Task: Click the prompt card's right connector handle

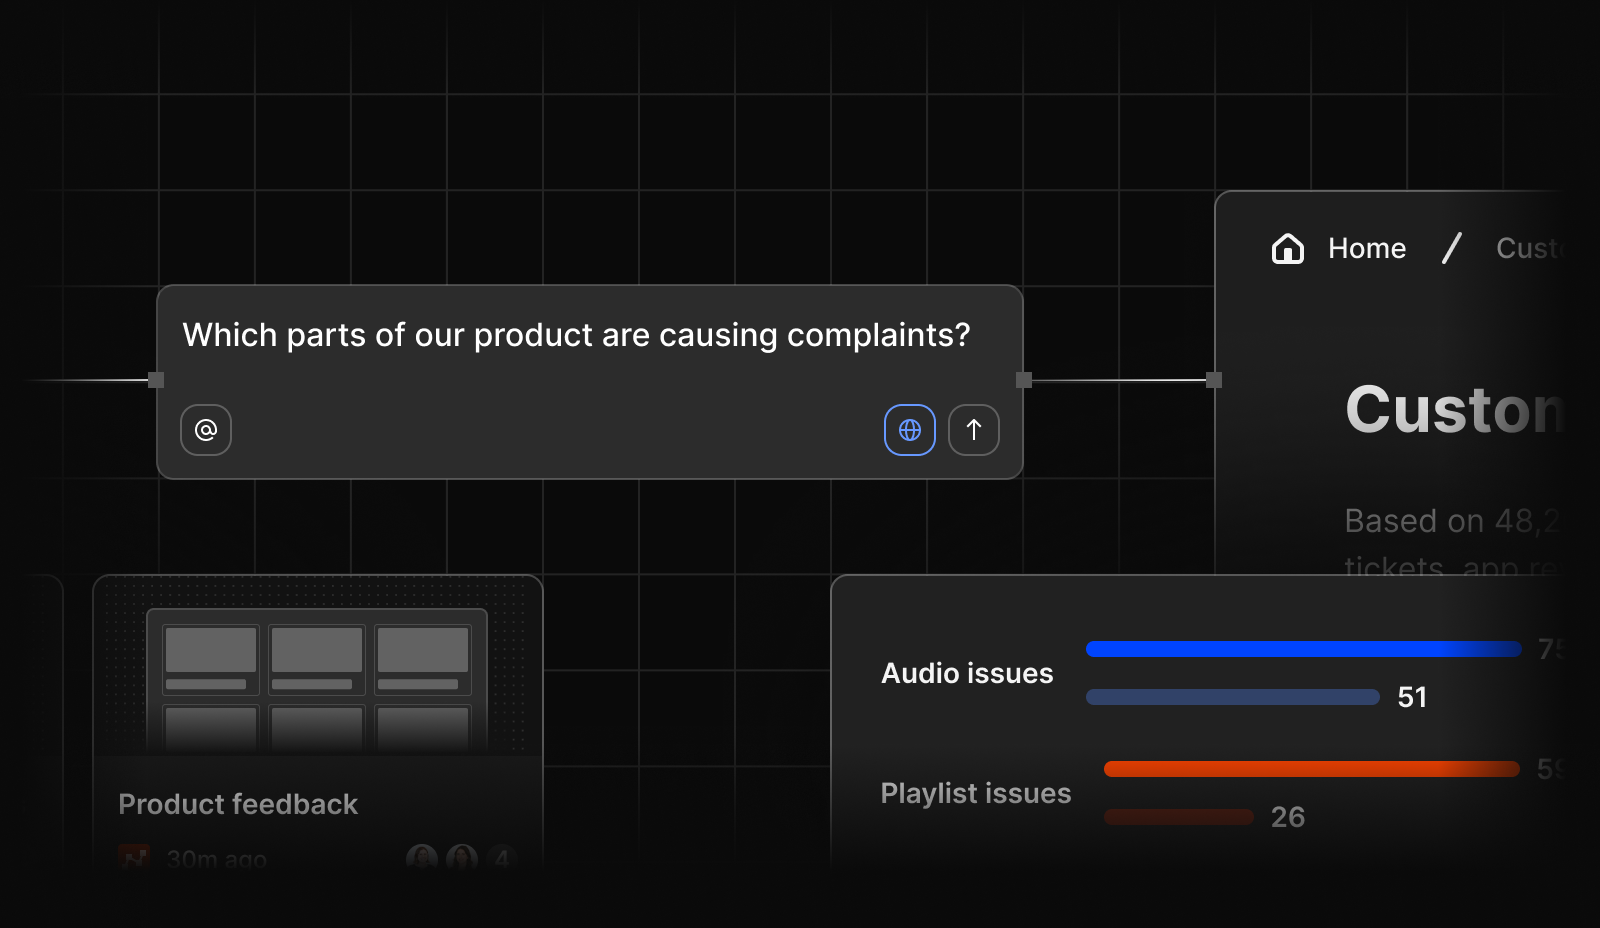Action: tap(1024, 380)
